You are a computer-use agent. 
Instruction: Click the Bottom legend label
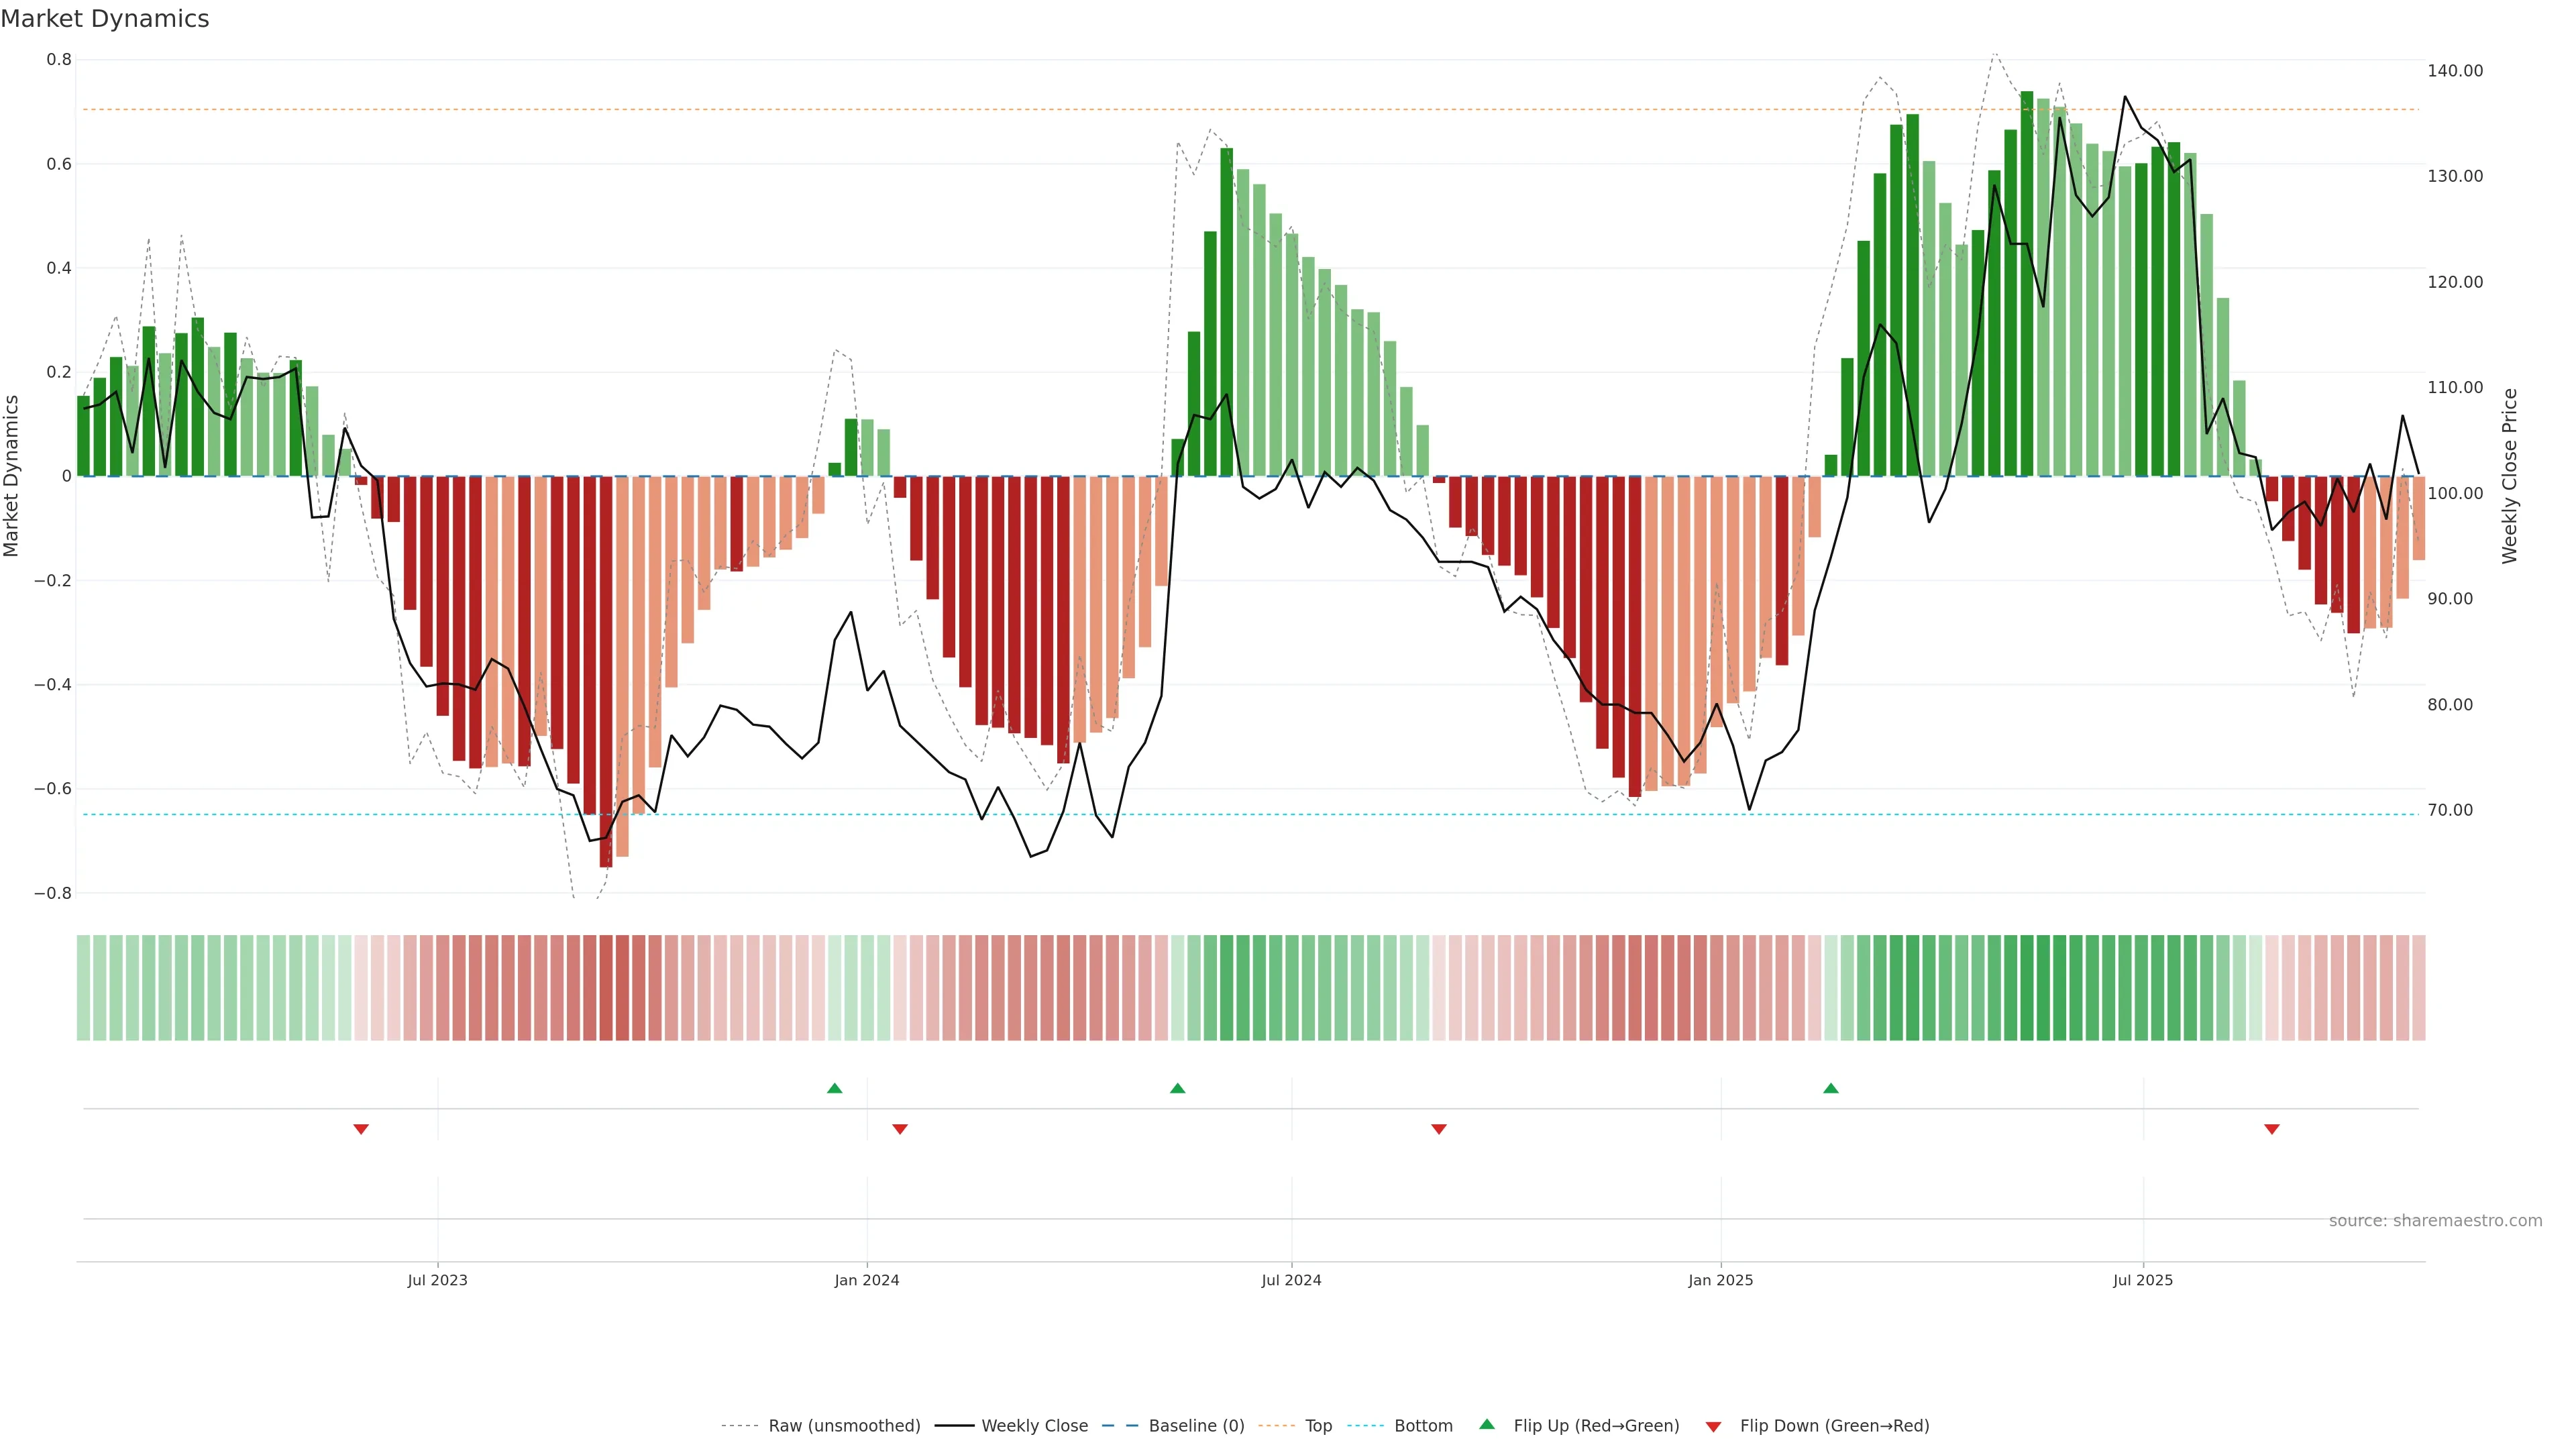(x=1423, y=1426)
